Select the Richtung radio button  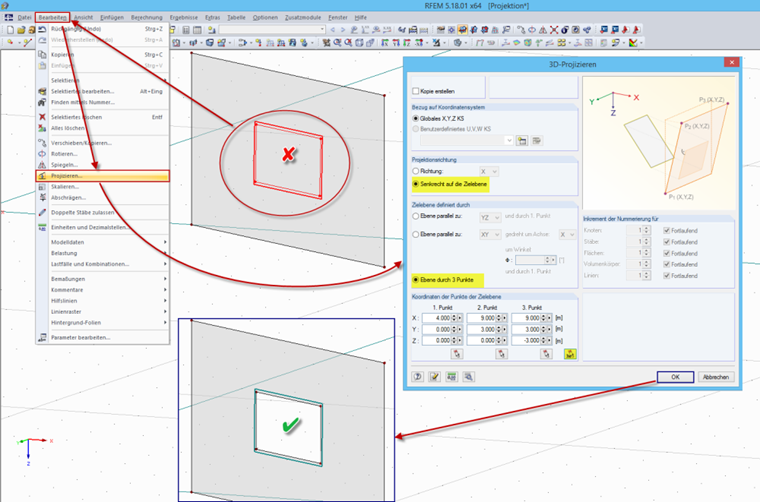[x=415, y=171]
